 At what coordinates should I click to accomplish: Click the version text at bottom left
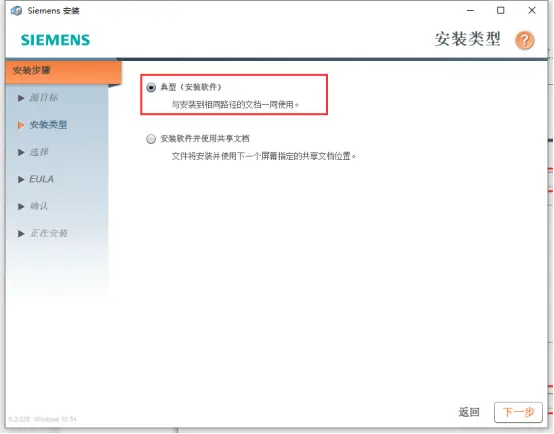[42, 419]
